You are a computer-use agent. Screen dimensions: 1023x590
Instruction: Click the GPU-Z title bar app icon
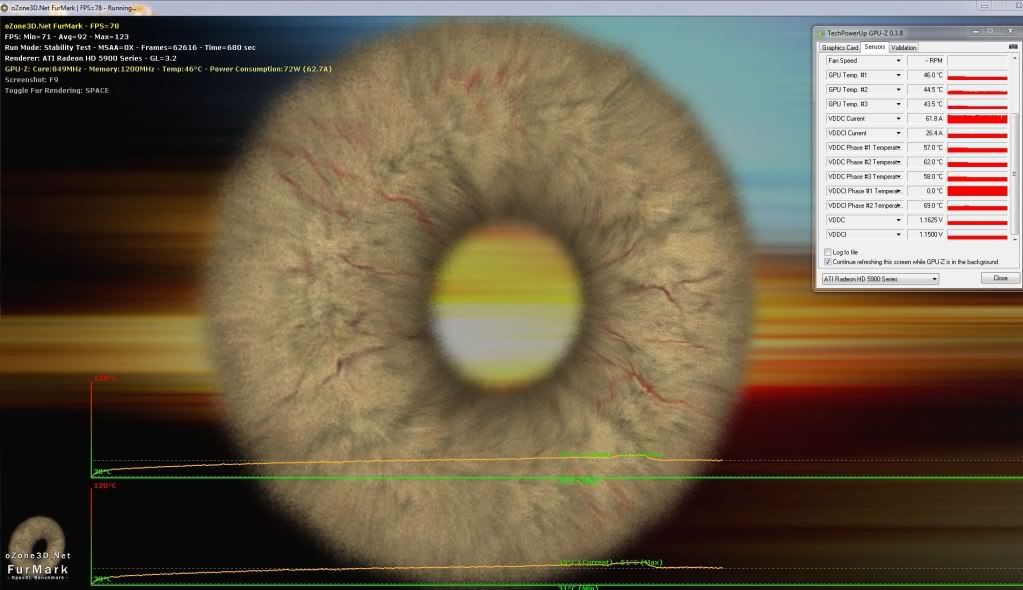[x=821, y=33]
